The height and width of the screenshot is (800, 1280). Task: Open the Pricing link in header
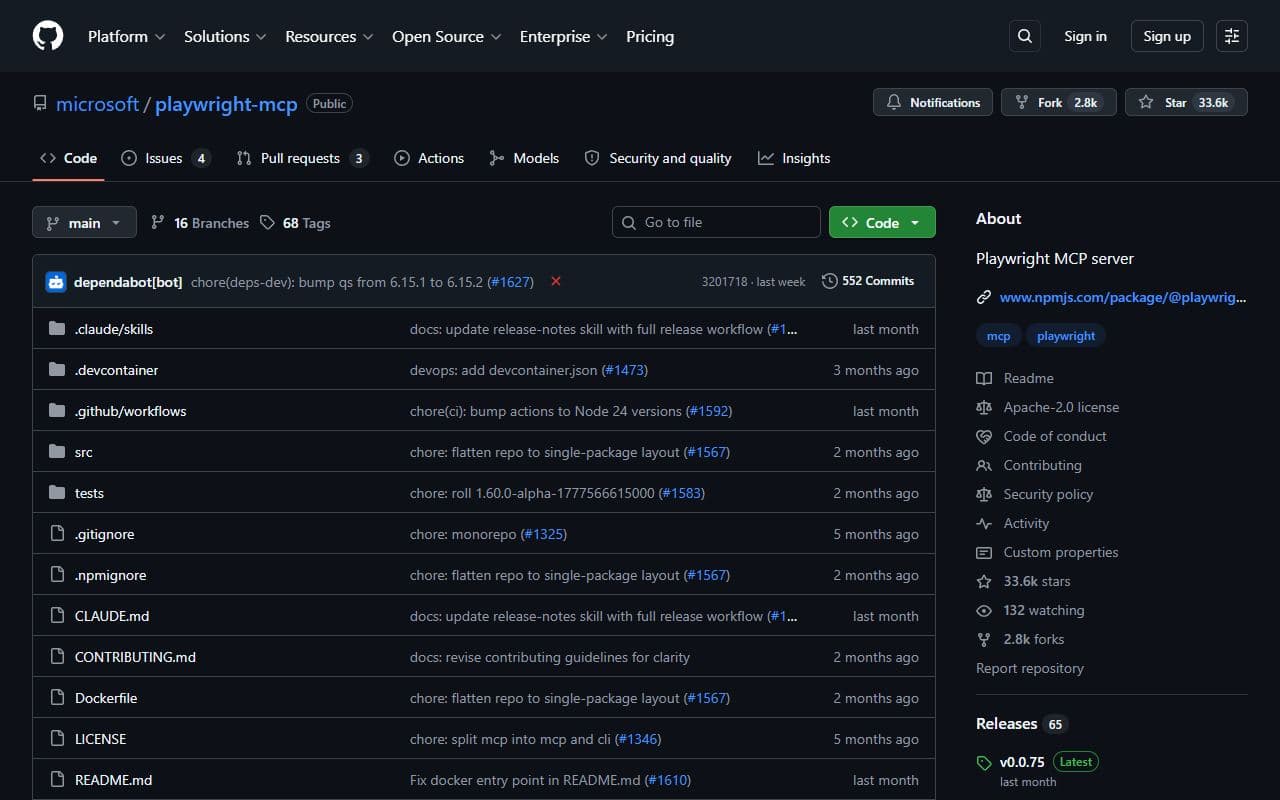650,36
